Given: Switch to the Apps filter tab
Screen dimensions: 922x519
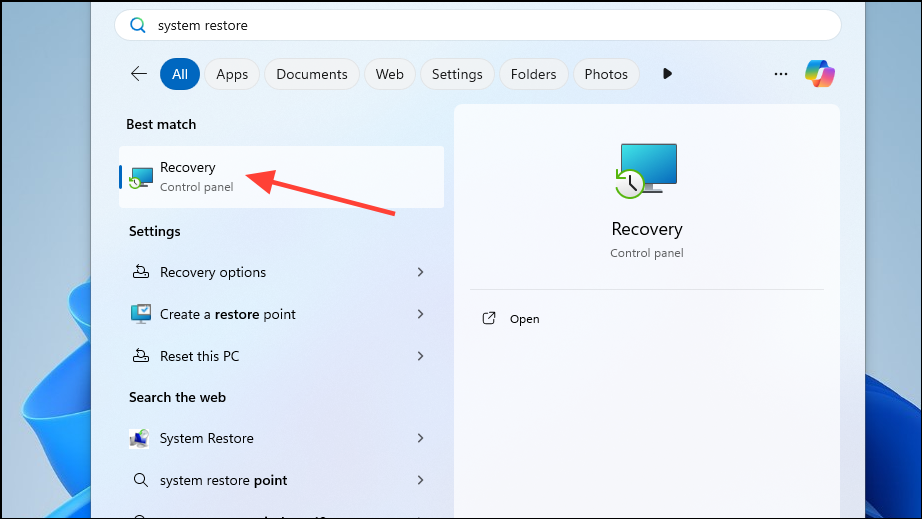Looking at the screenshot, I should (232, 74).
